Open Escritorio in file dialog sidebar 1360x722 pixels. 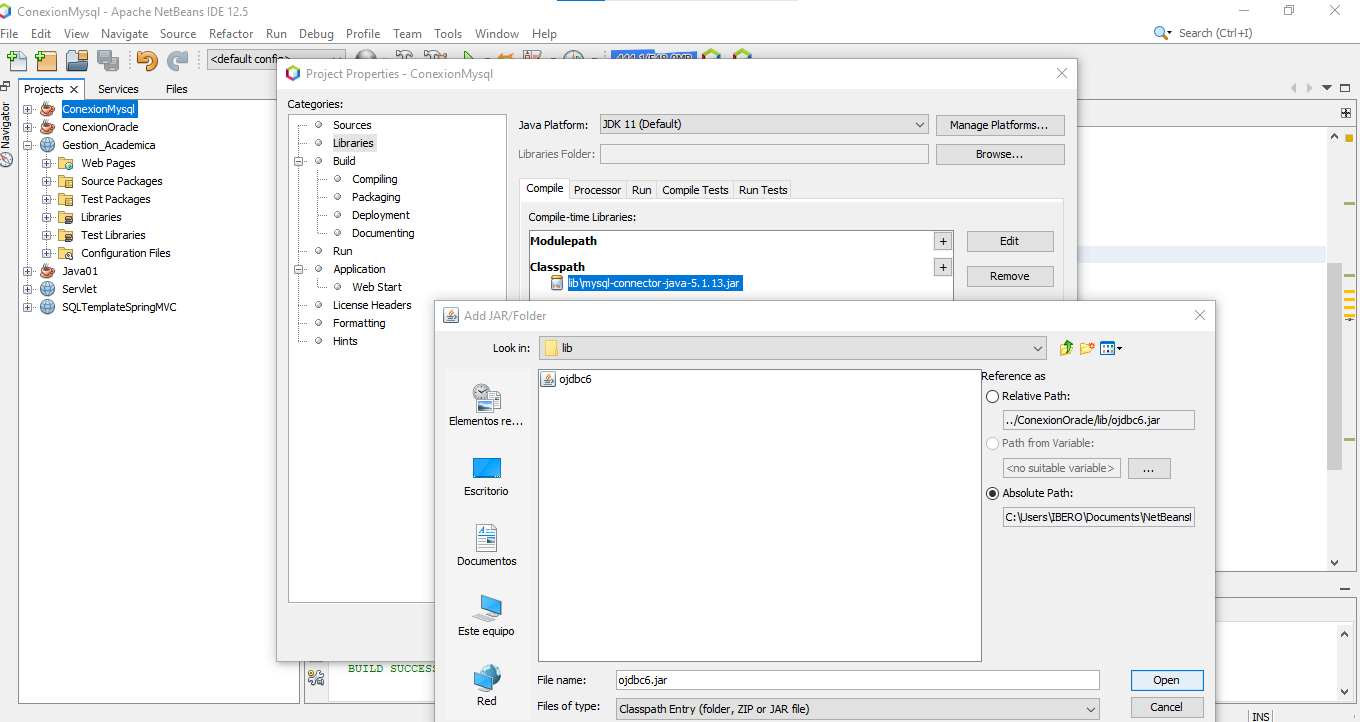click(487, 476)
